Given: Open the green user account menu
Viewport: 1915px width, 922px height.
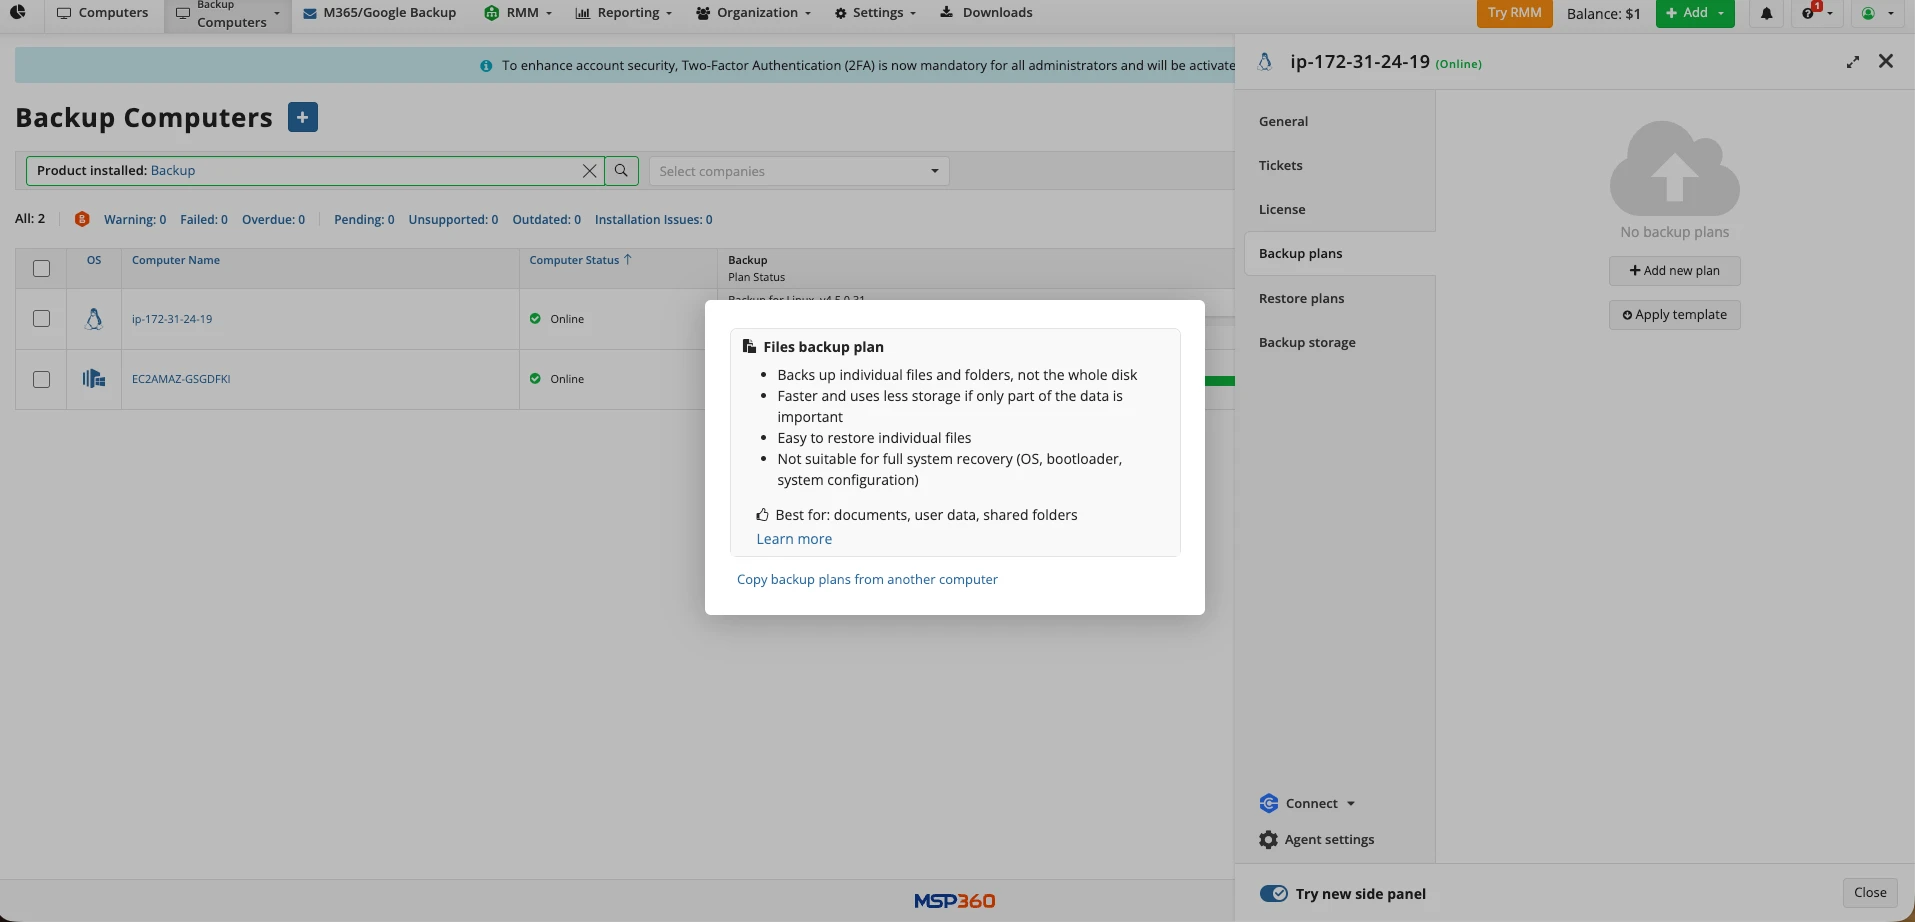Looking at the screenshot, I should (1877, 13).
